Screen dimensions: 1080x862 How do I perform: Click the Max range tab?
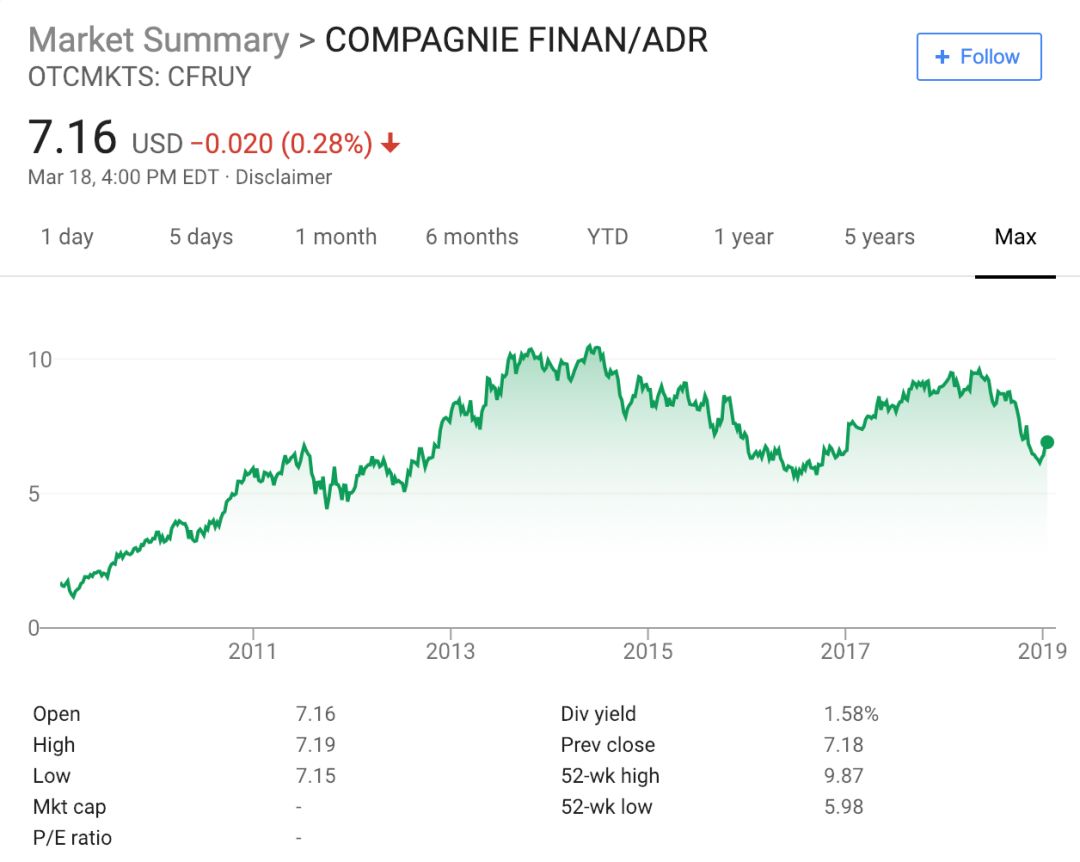coord(1015,237)
